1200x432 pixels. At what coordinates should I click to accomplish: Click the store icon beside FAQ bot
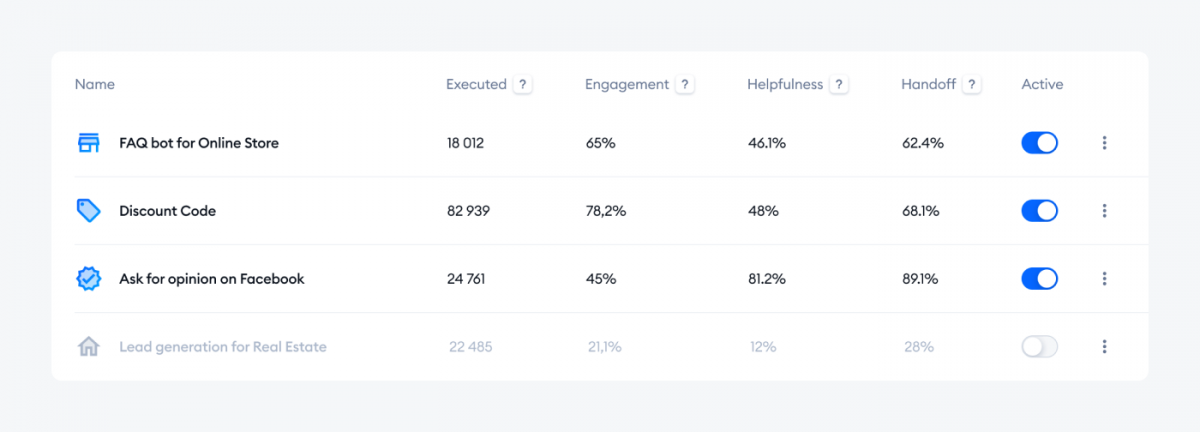tap(89, 143)
